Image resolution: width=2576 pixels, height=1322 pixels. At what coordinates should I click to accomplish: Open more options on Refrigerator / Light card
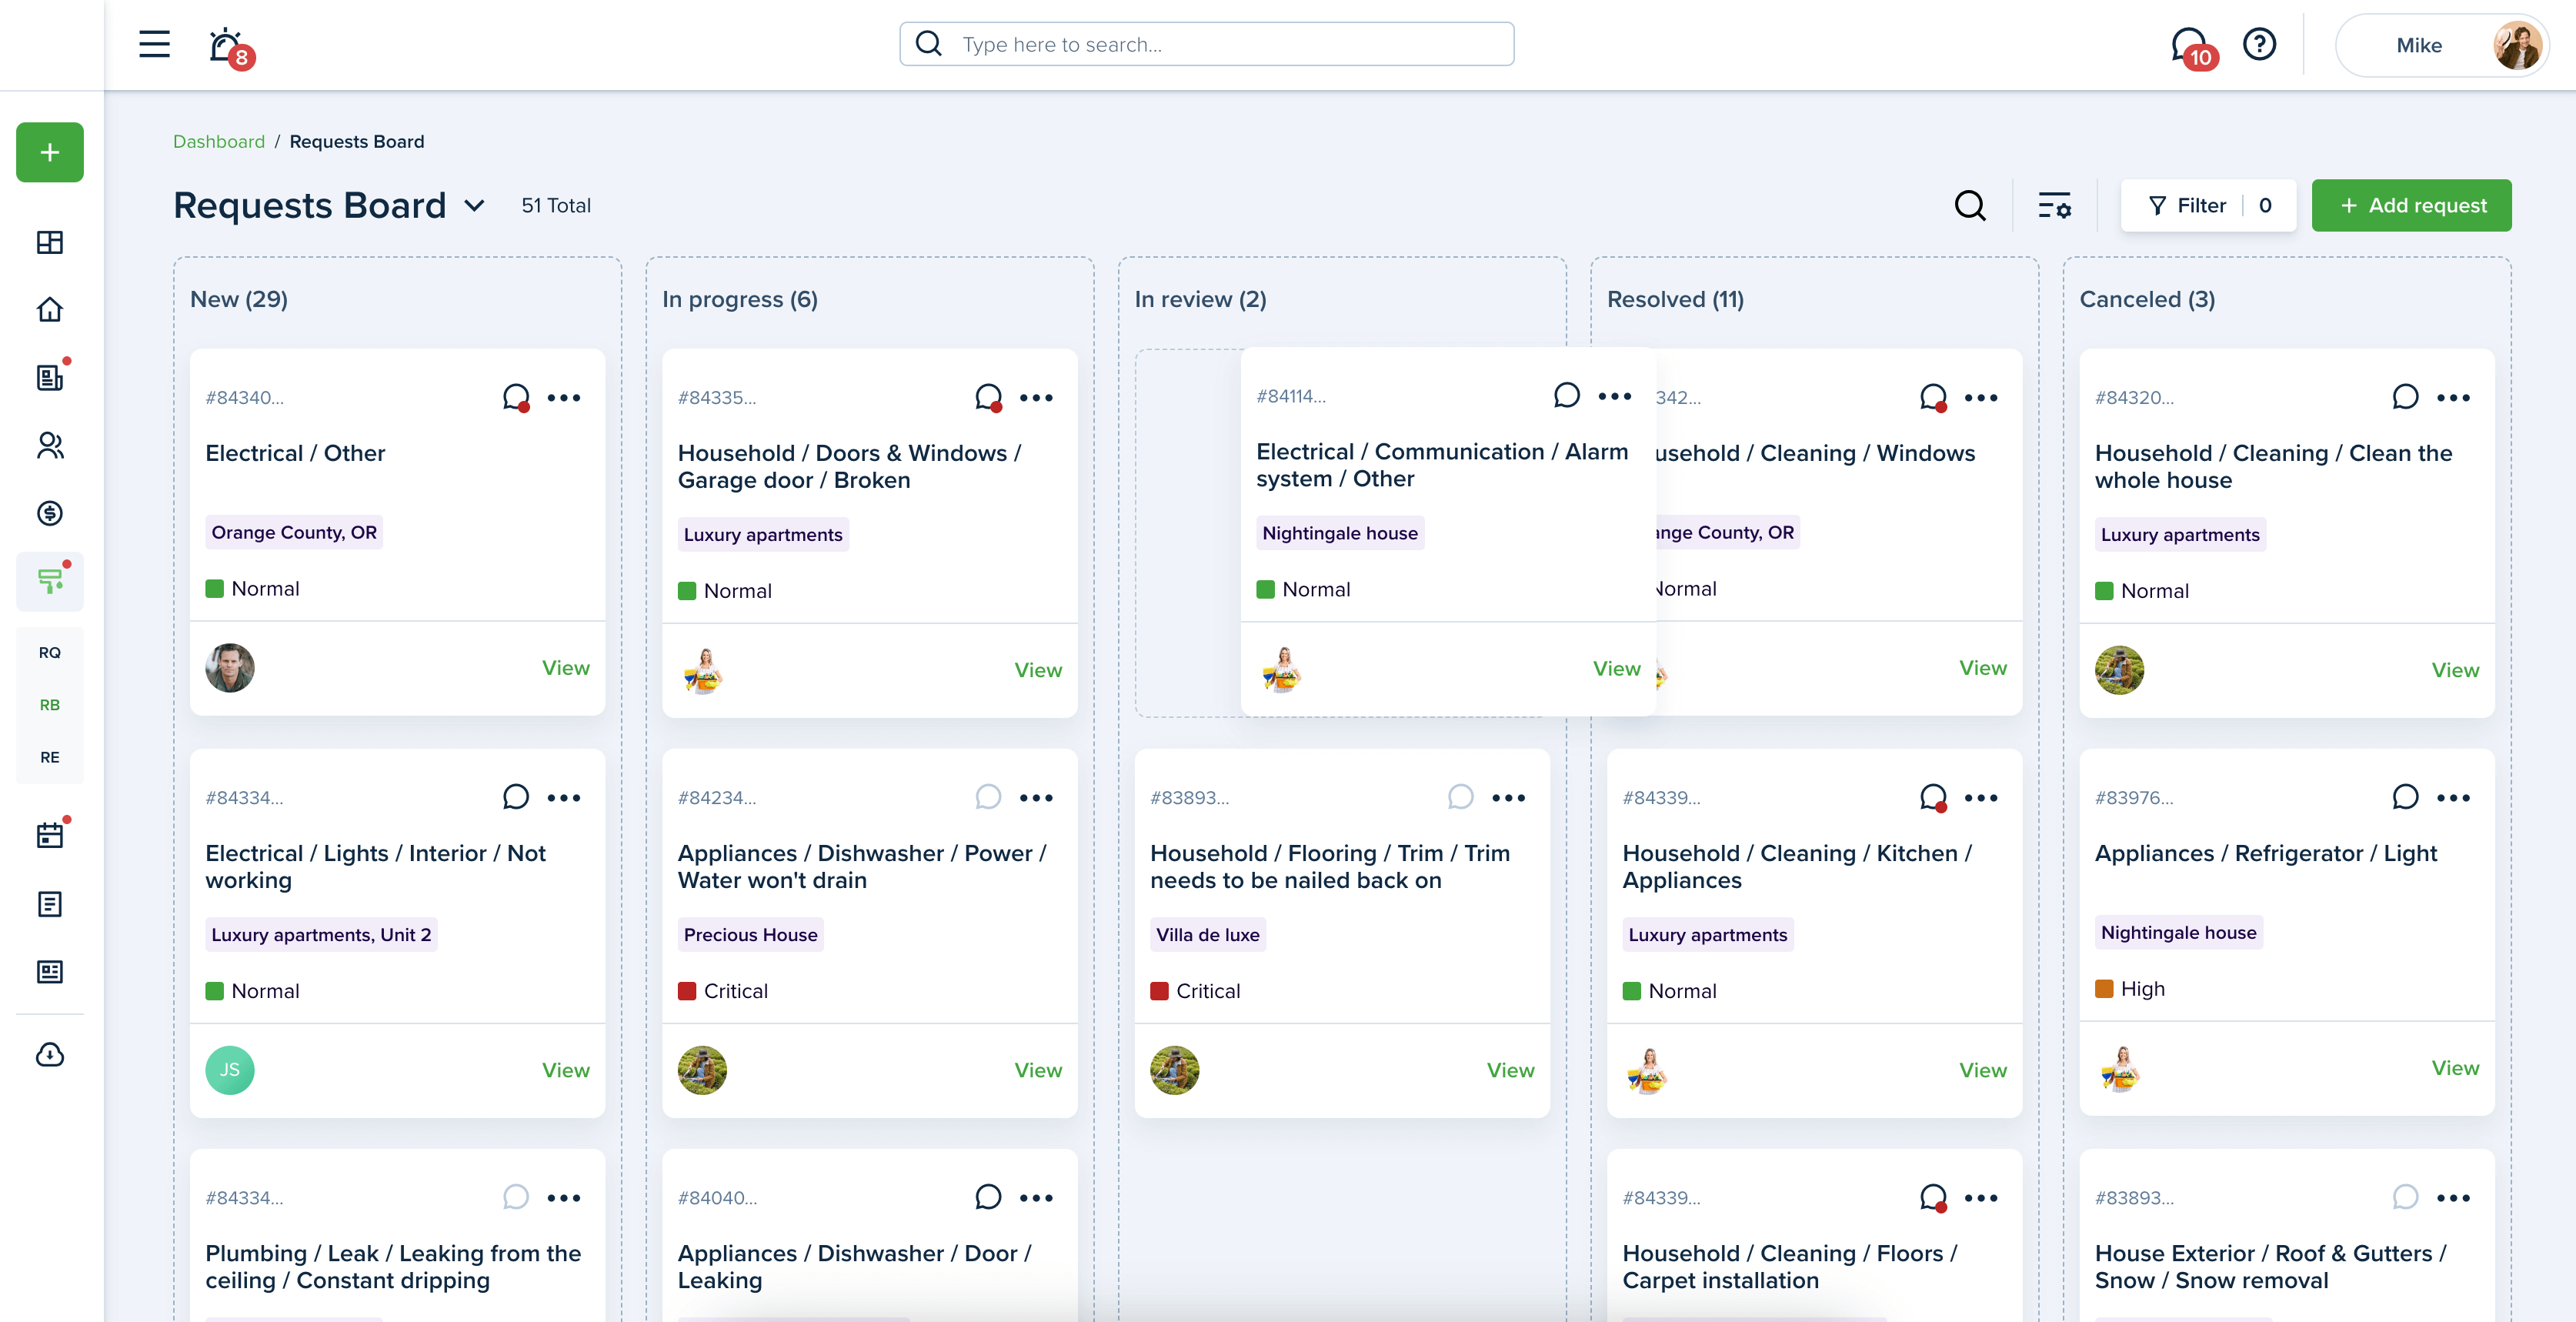[2453, 797]
